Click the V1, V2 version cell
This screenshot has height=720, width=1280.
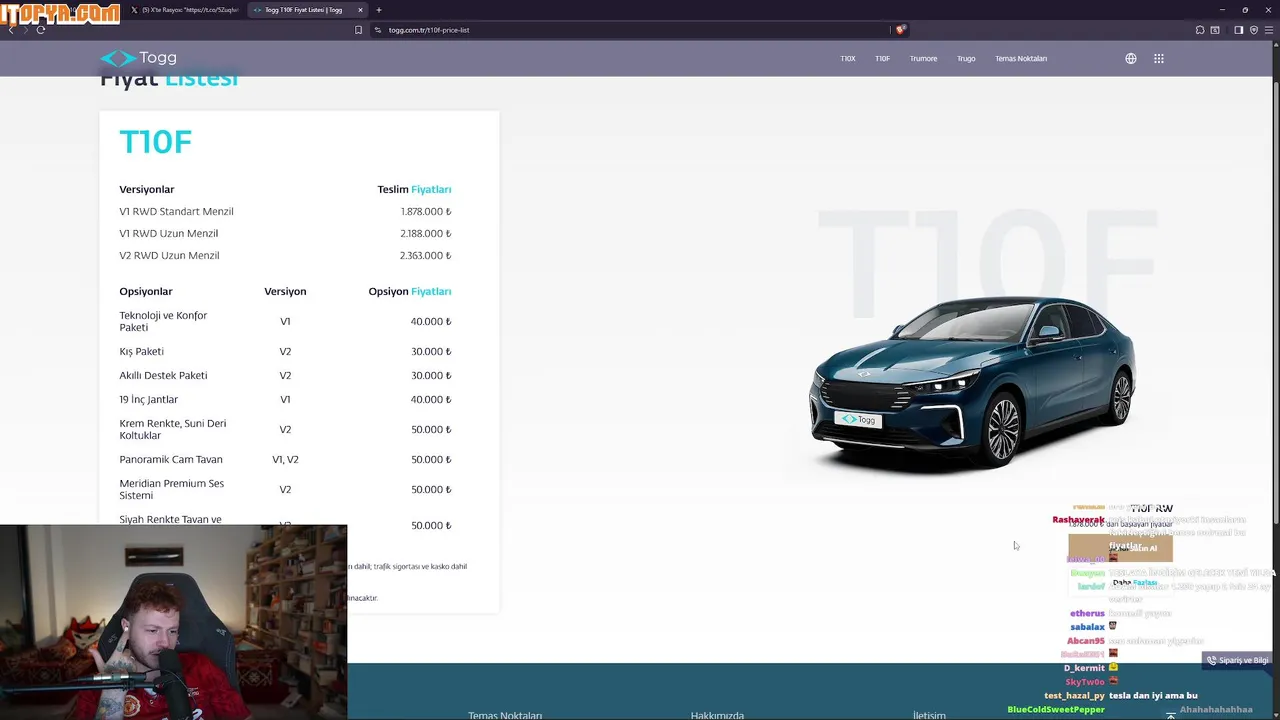285,459
